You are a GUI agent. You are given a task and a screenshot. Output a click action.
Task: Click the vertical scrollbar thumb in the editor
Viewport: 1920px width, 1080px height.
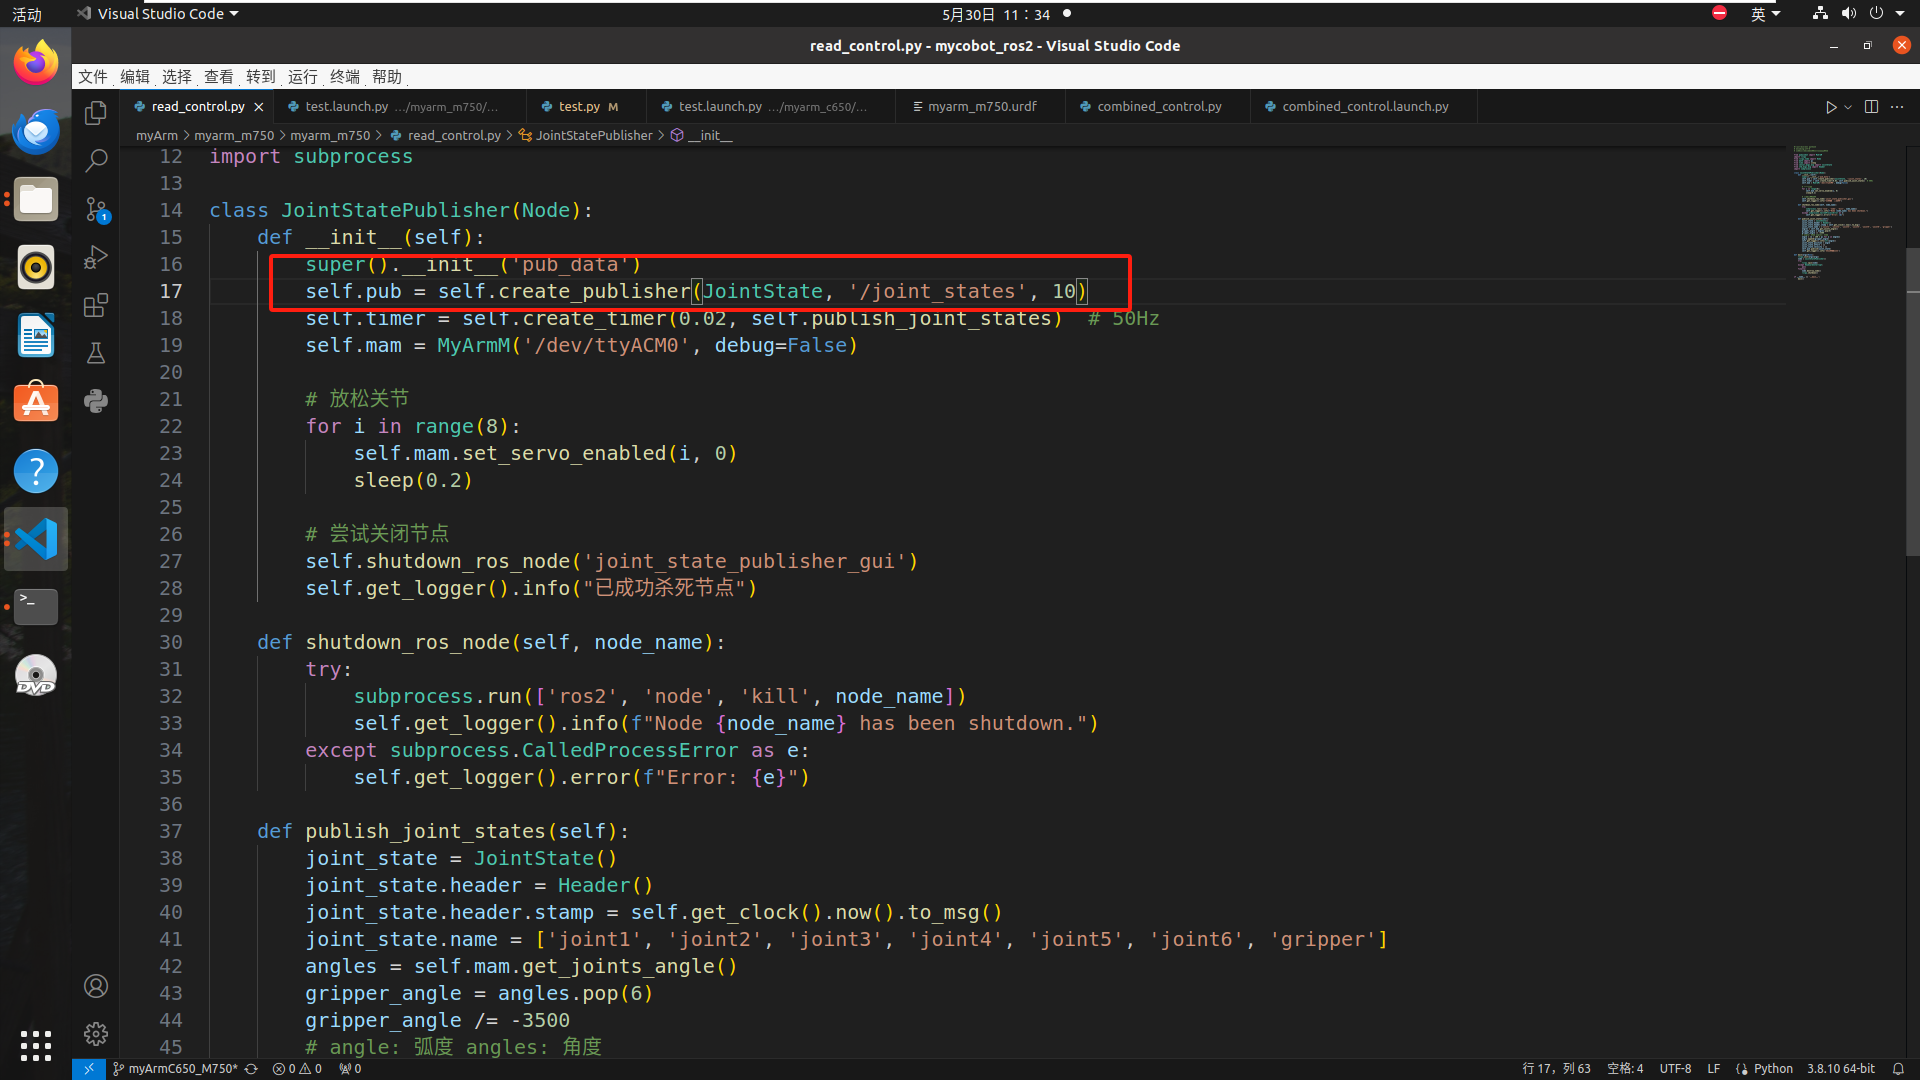click(1912, 400)
